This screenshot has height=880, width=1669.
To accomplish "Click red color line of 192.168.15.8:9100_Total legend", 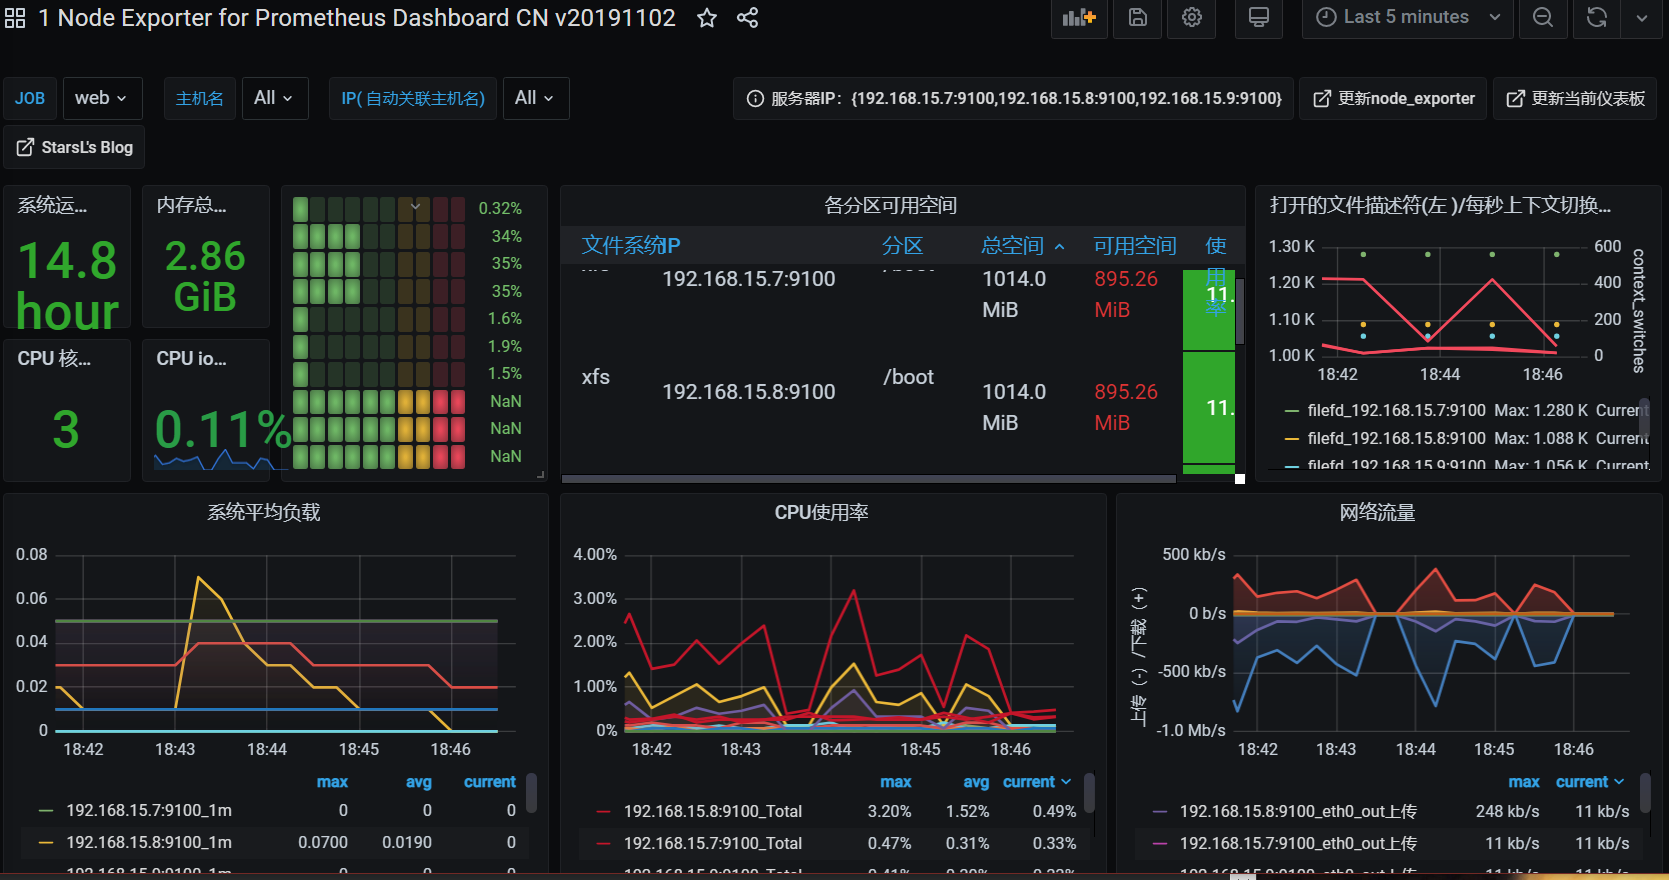I will tap(603, 811).
